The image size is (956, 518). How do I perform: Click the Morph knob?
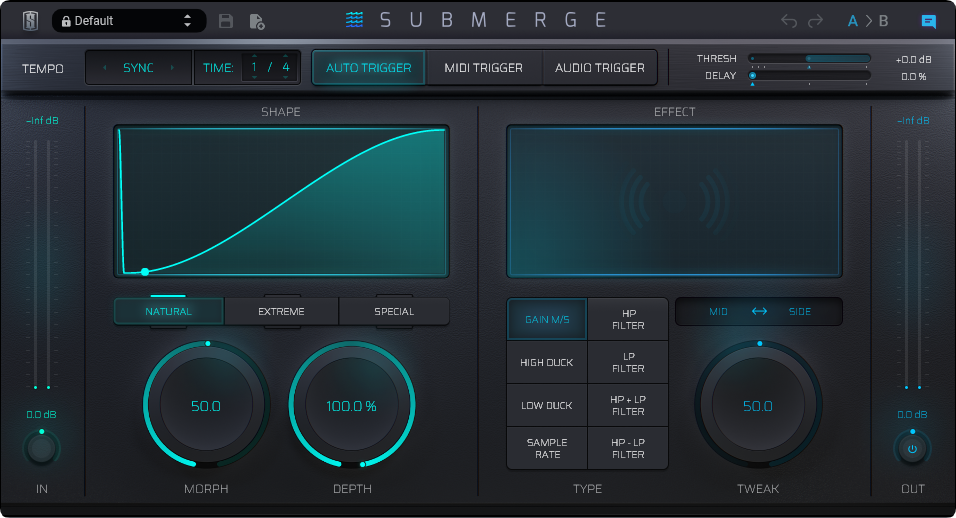206,405
